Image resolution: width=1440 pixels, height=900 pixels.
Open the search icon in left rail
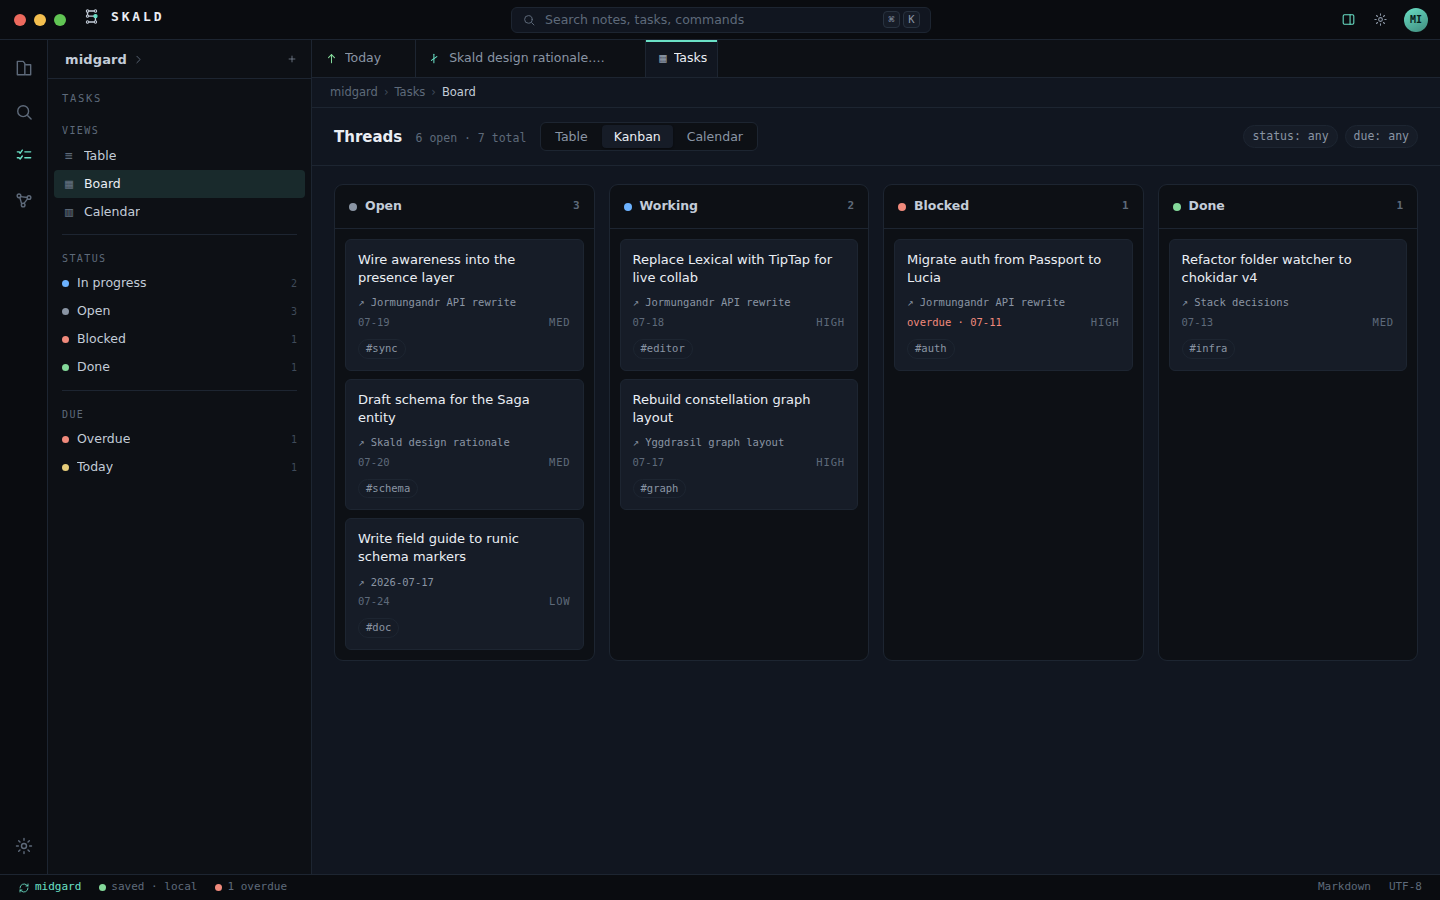click(x=24, y=112)
